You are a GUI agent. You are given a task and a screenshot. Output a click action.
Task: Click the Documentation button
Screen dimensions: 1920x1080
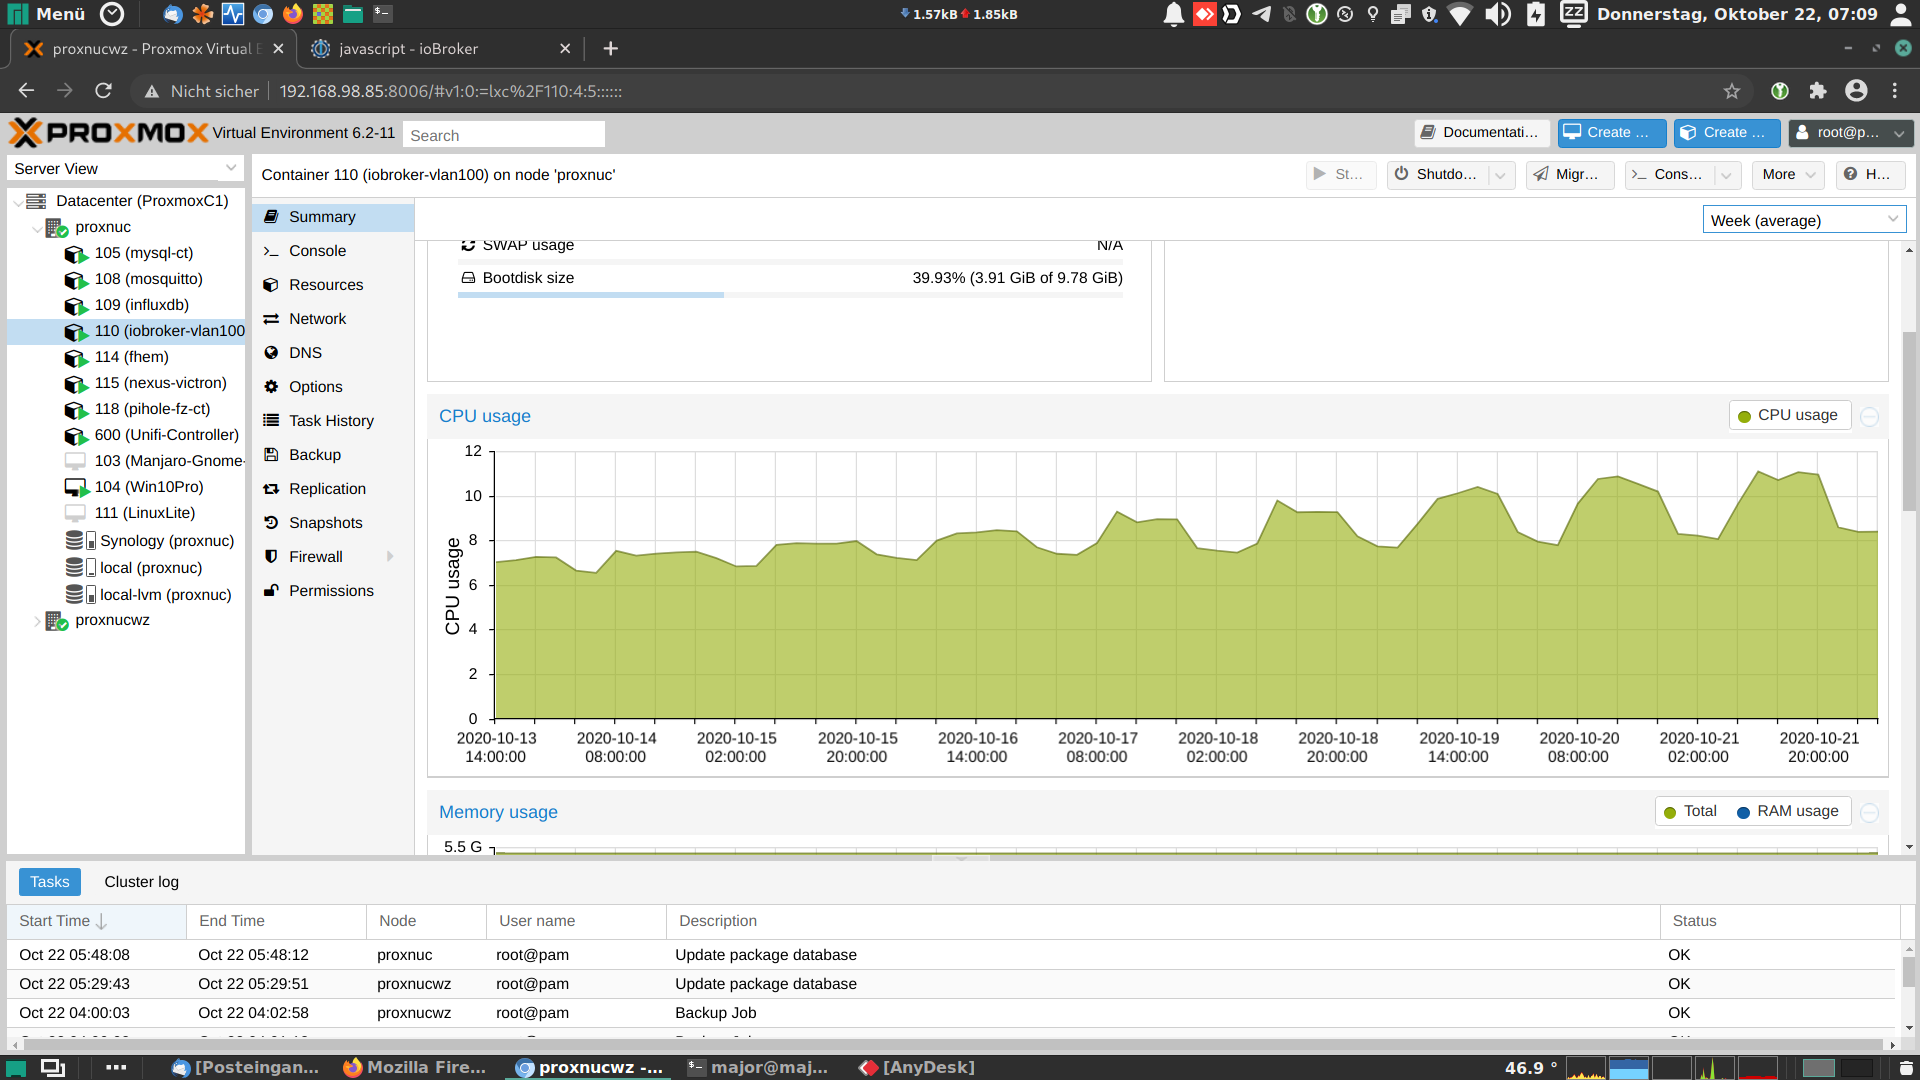1481,132
